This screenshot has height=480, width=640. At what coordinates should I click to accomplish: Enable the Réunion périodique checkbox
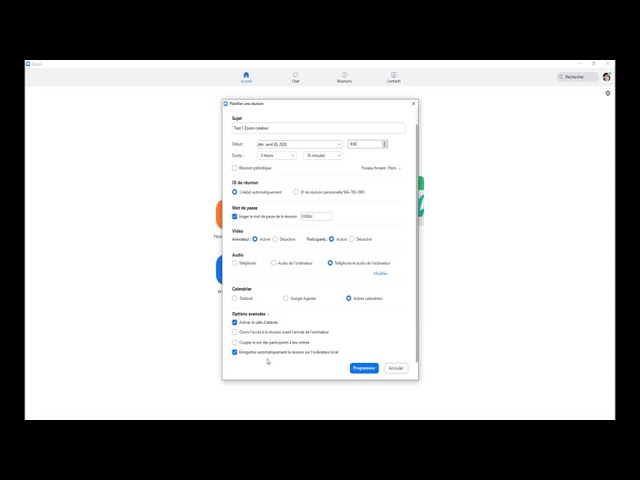(x=235, y=168)
